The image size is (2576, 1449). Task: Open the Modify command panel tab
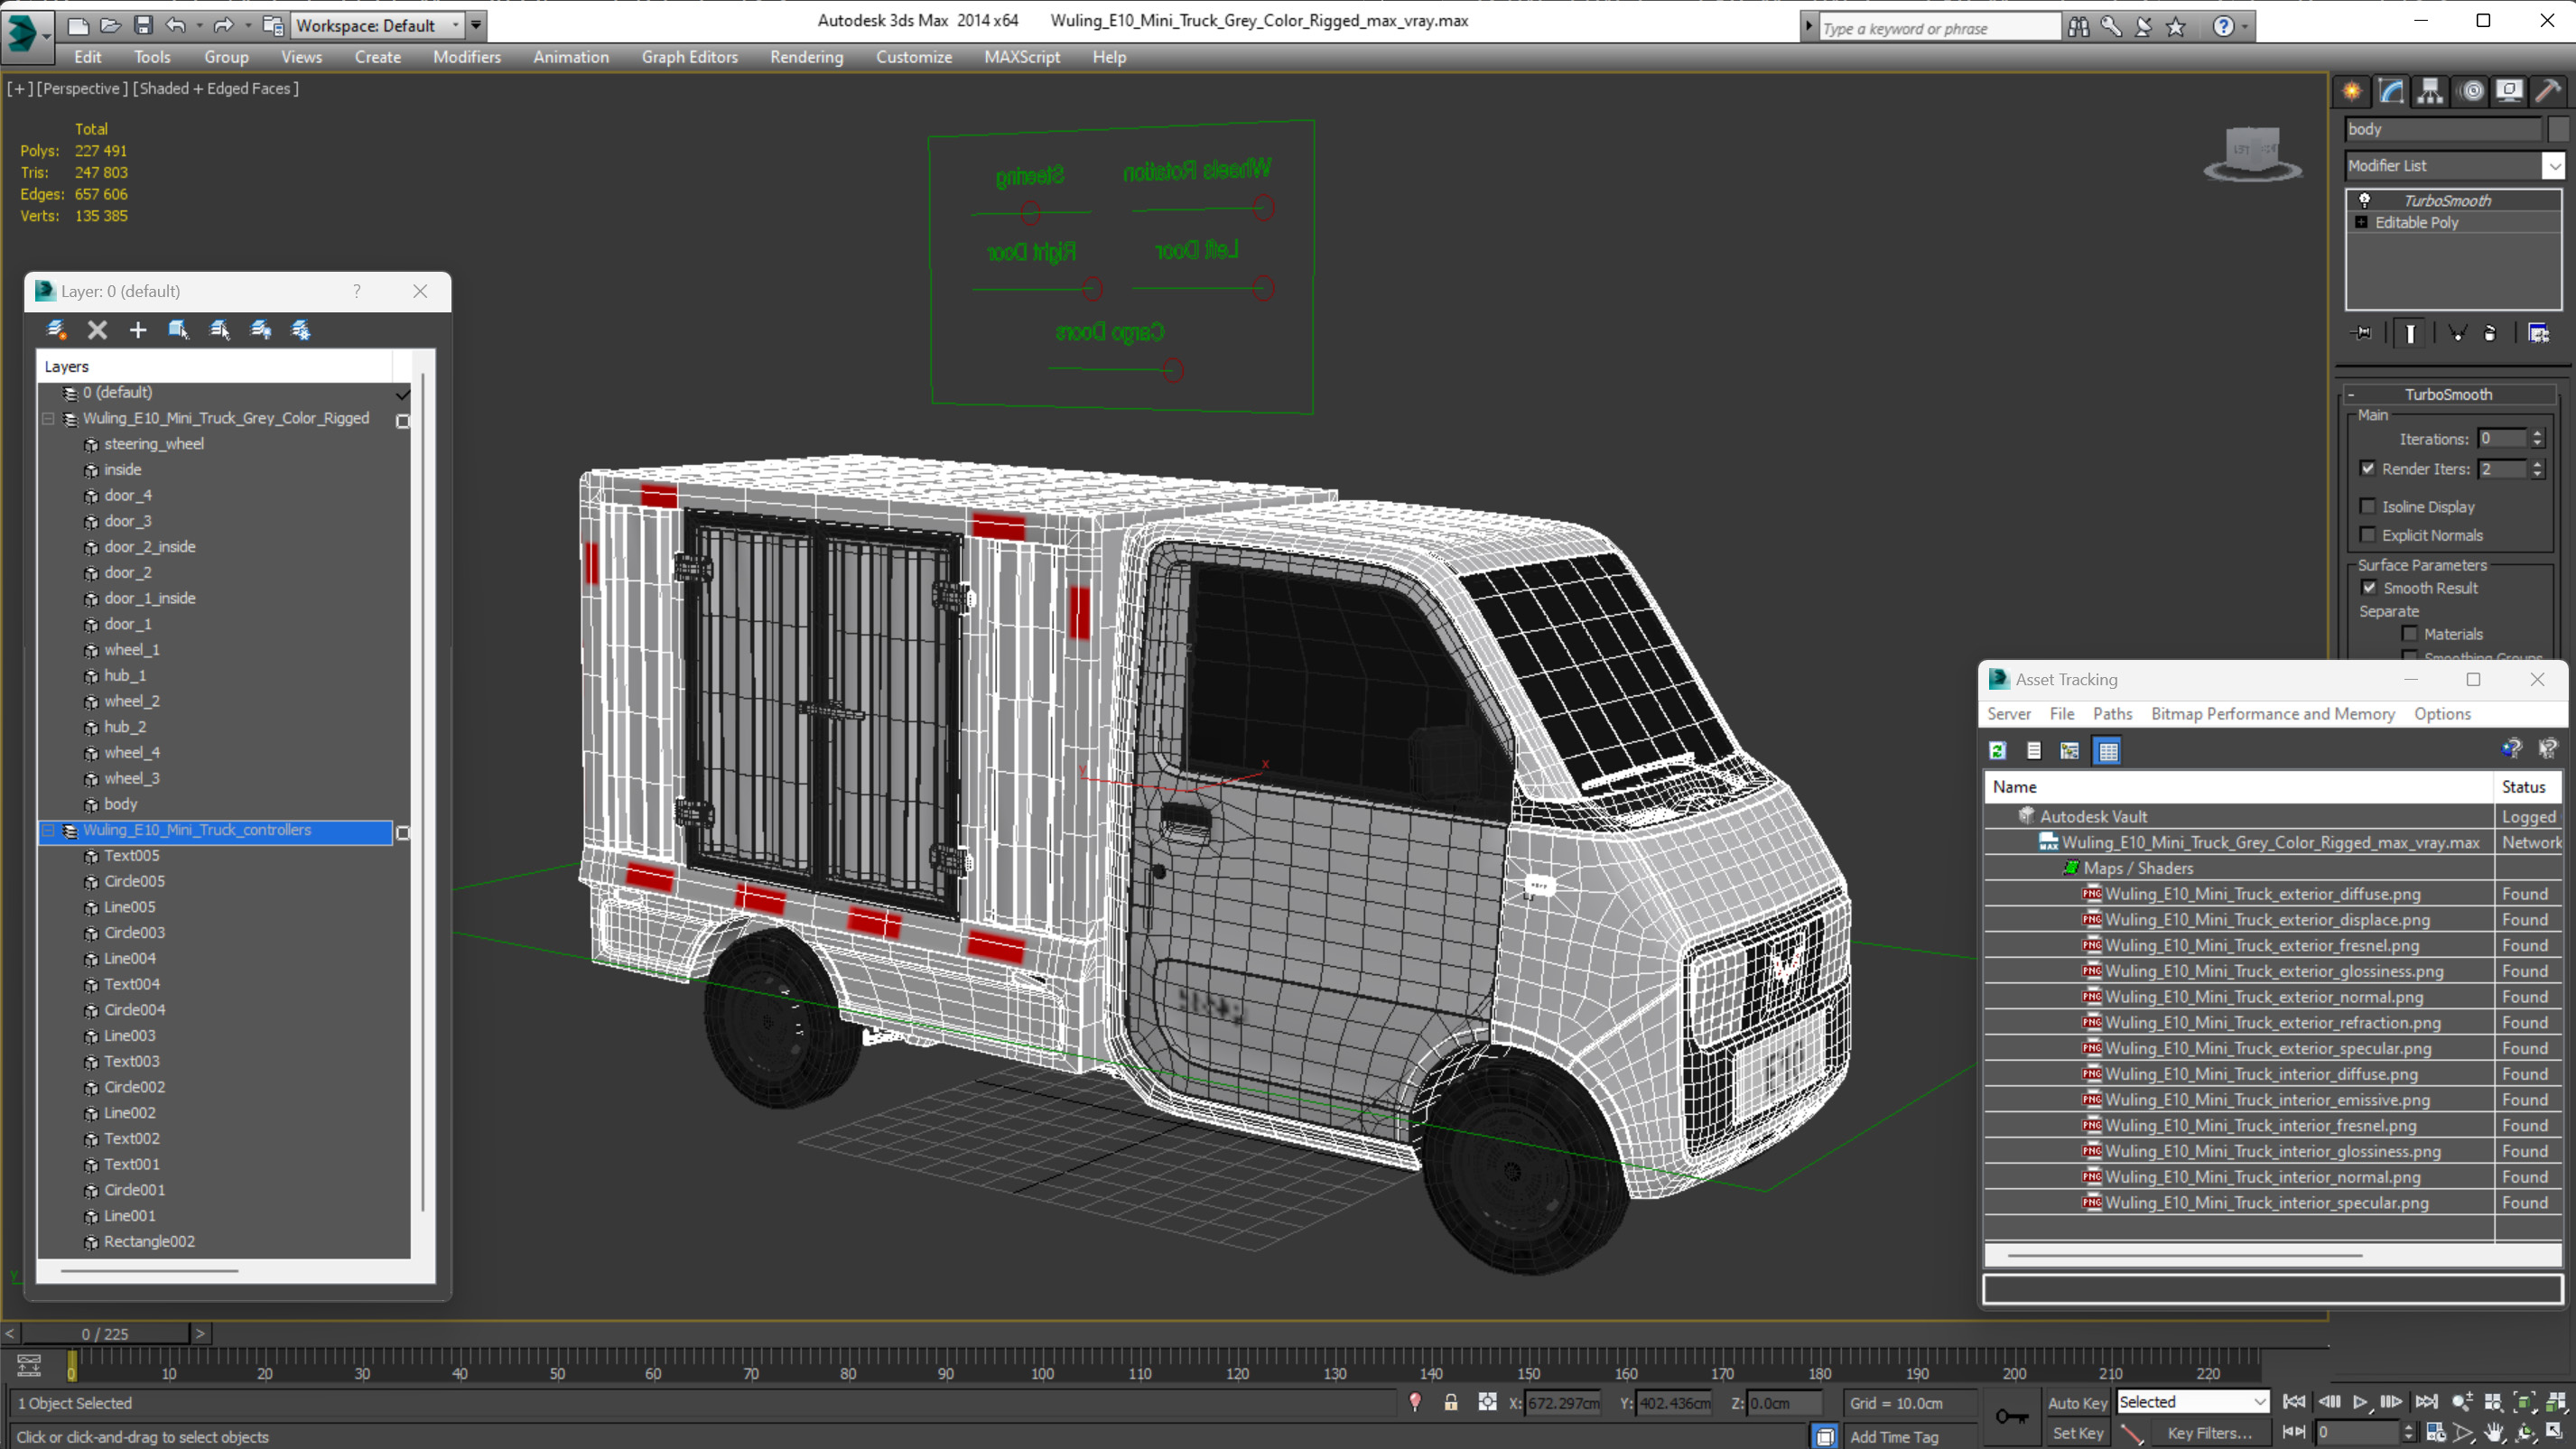click(2391, 91)
